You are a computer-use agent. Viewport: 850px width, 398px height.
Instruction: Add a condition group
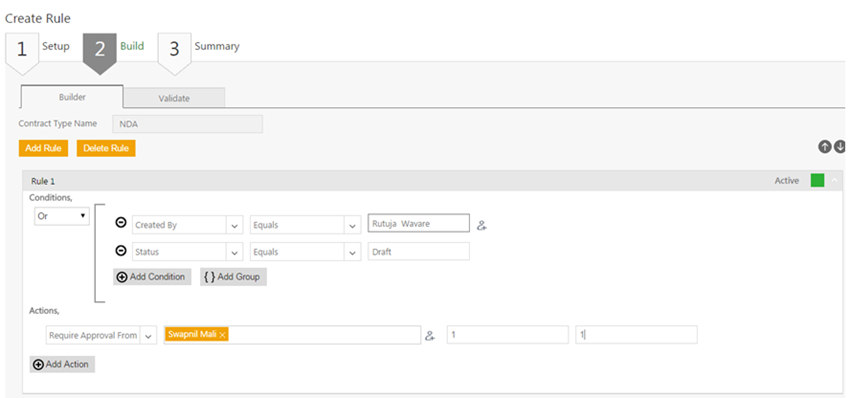(233, 277)
